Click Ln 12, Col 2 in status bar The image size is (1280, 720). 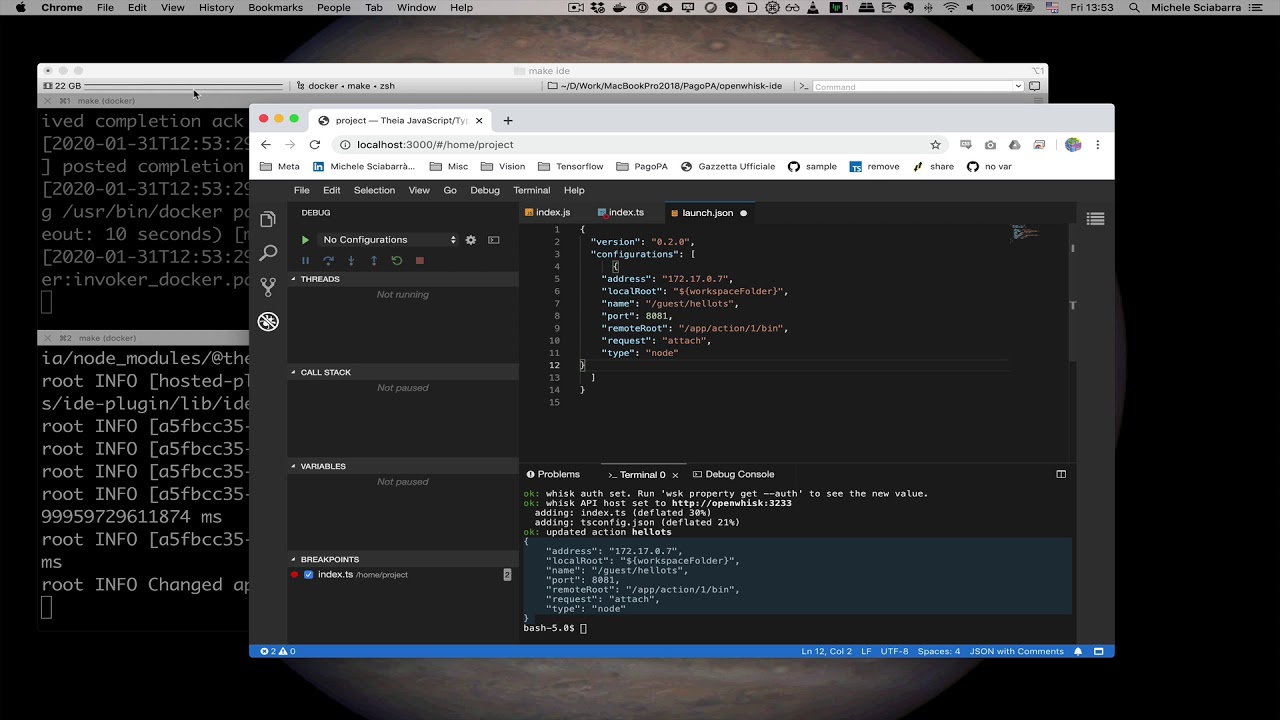point(826,652)
